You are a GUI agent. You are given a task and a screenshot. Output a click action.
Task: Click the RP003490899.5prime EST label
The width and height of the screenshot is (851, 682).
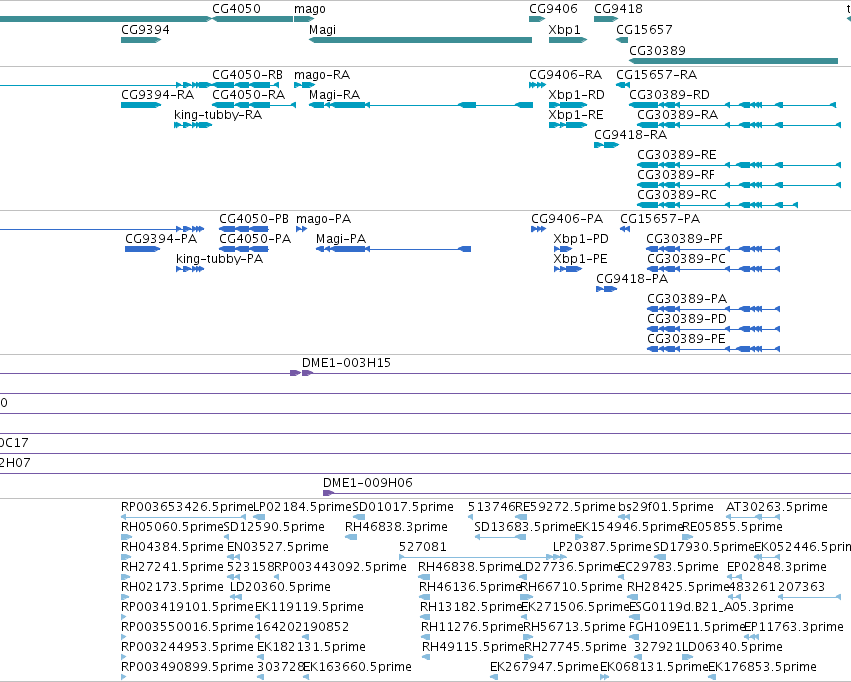[187, 667]
